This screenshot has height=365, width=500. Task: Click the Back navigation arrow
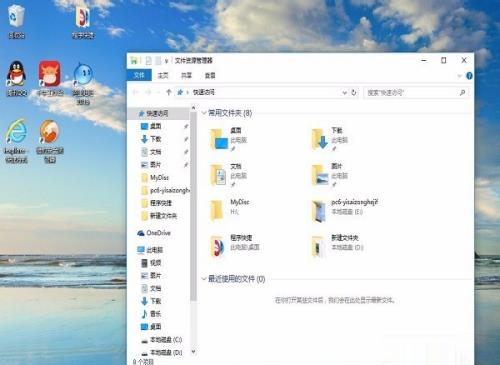(135, 92)
